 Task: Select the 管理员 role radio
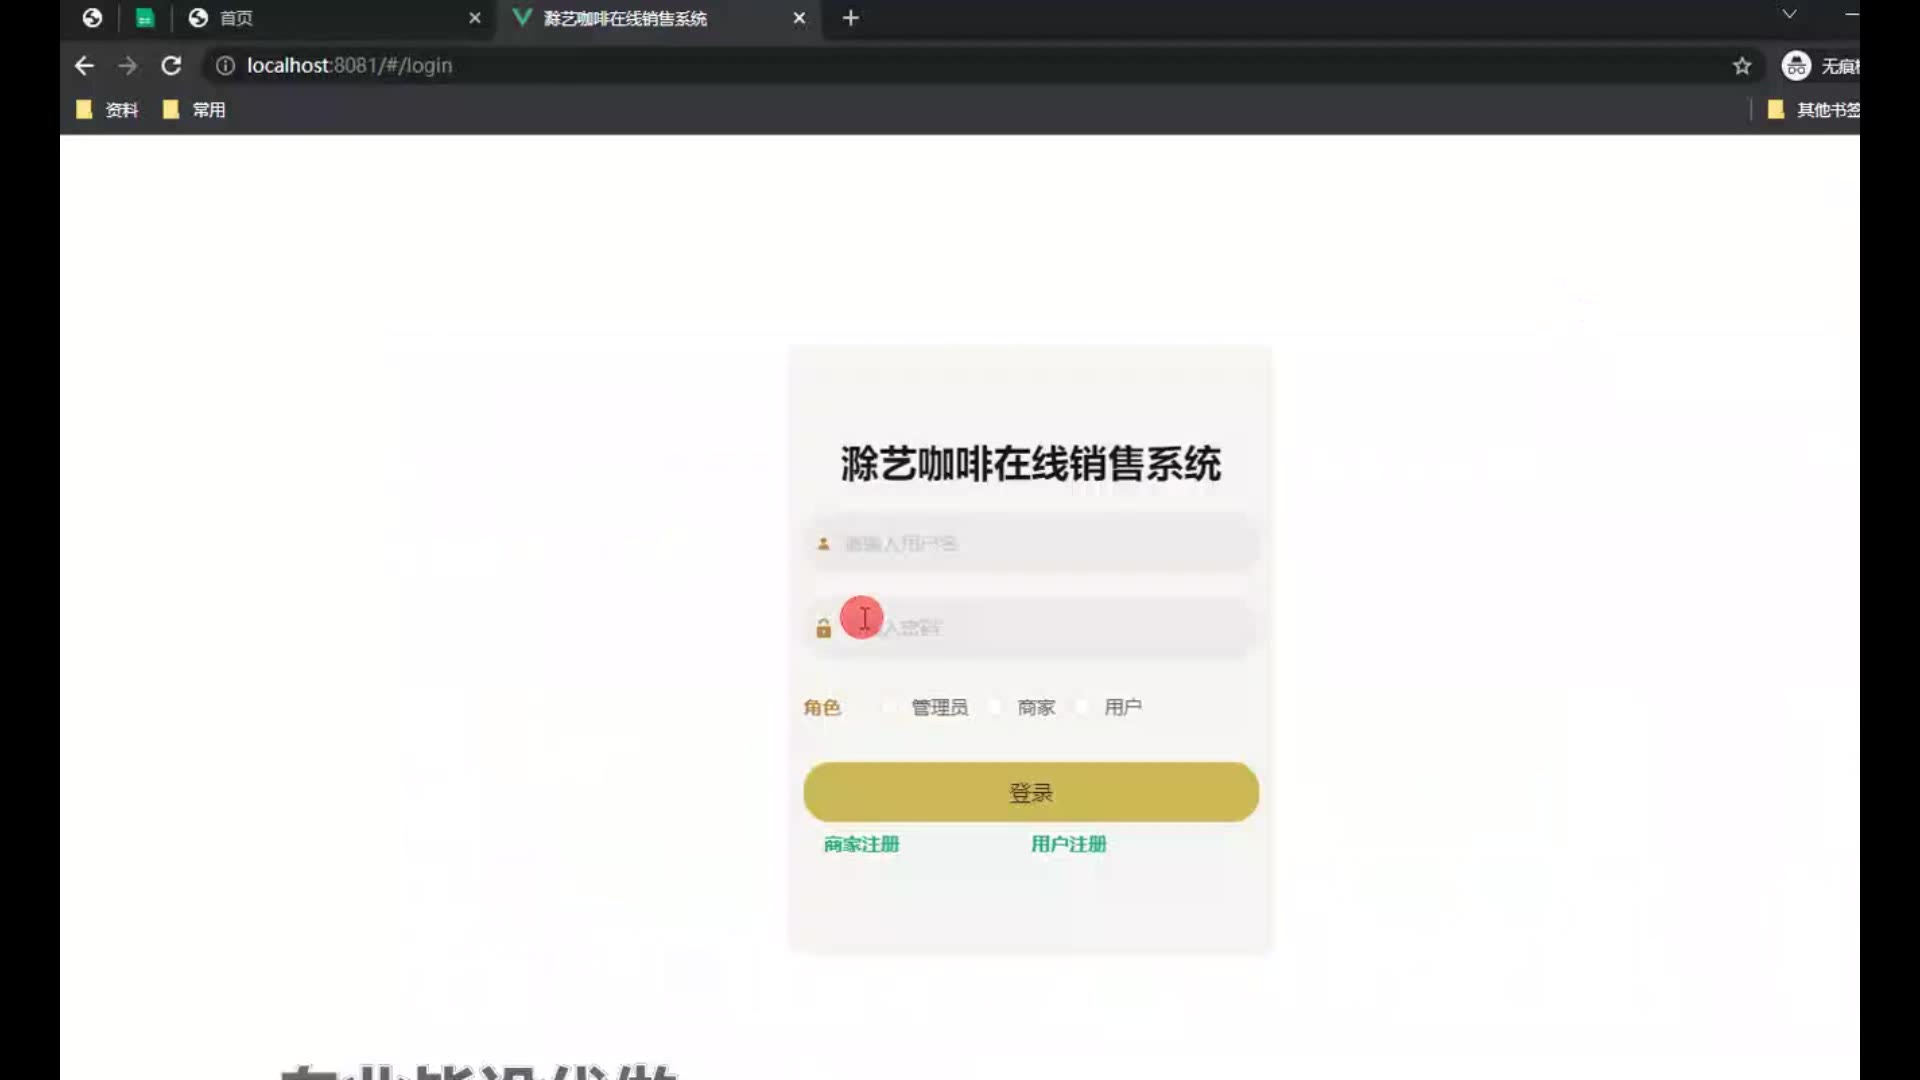tap(889, 708)
